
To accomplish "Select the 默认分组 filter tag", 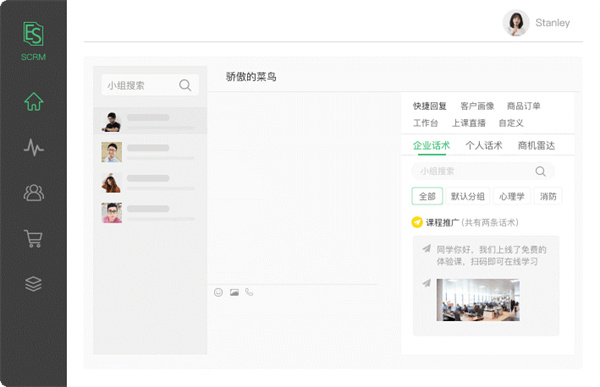I will point(468,196).
